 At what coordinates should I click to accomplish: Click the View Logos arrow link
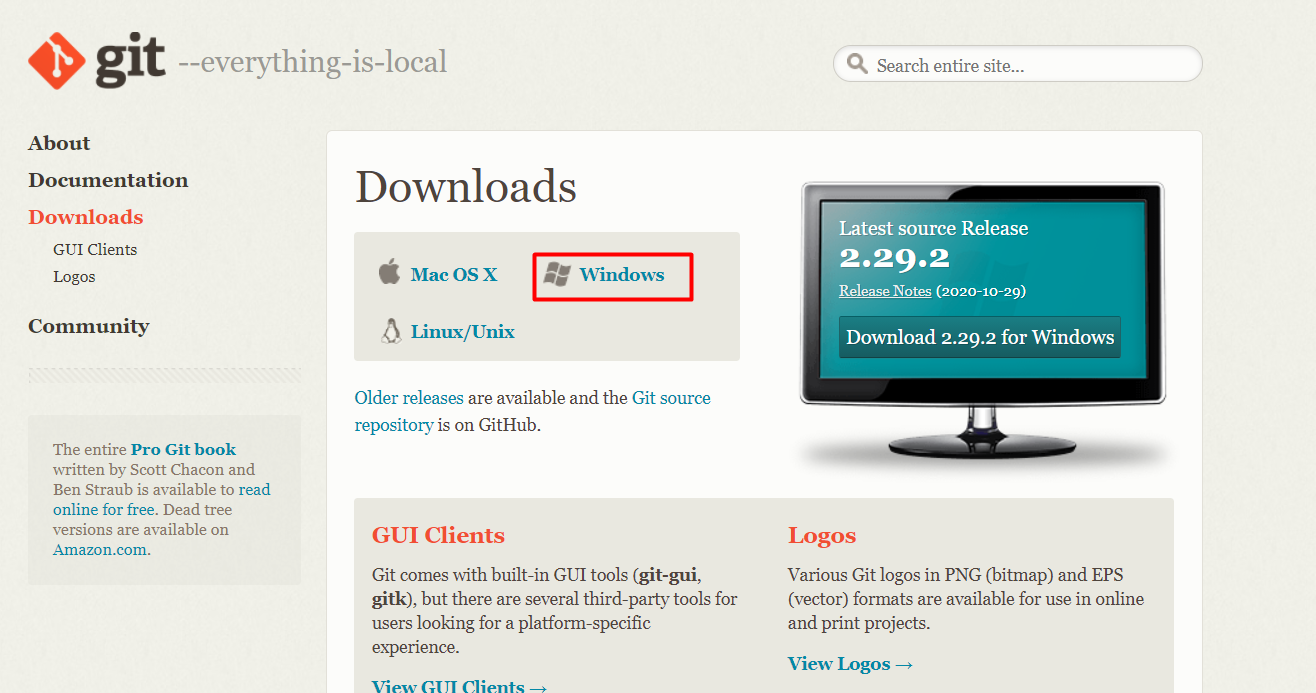pyautogui.click(x=850, y=664)
